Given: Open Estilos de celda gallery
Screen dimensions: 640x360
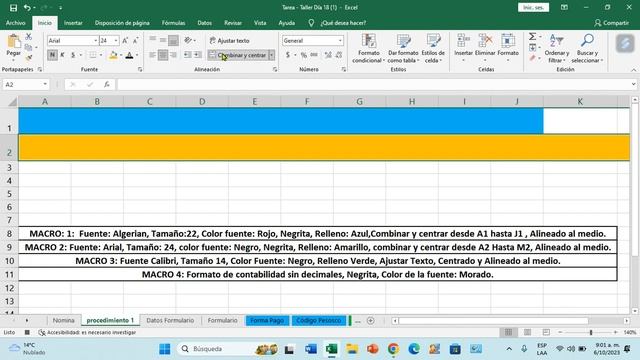Looking at the screenshot, I should [x=433, y=49].
